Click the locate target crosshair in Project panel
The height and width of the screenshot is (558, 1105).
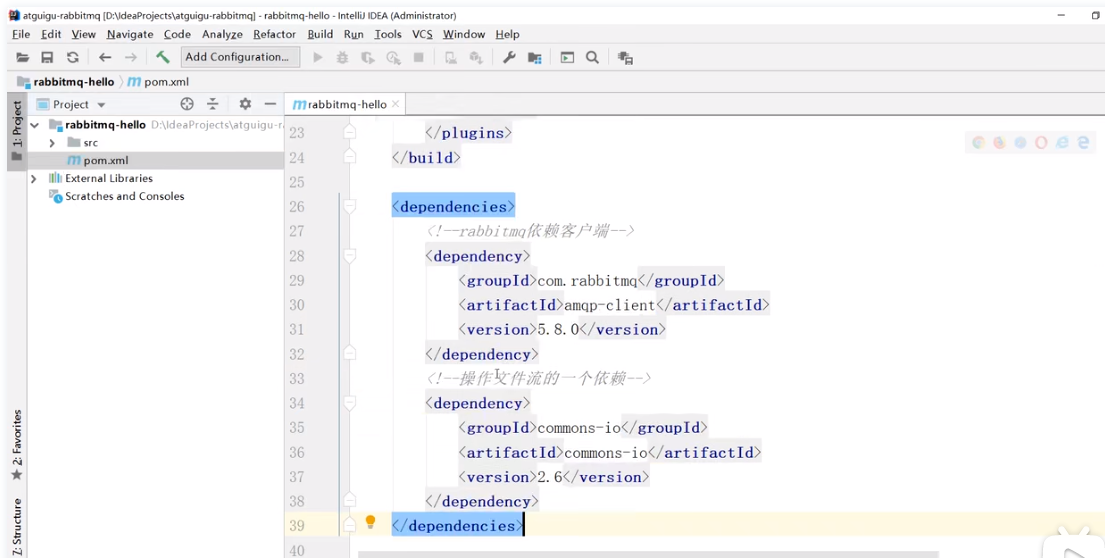point(187,104)
